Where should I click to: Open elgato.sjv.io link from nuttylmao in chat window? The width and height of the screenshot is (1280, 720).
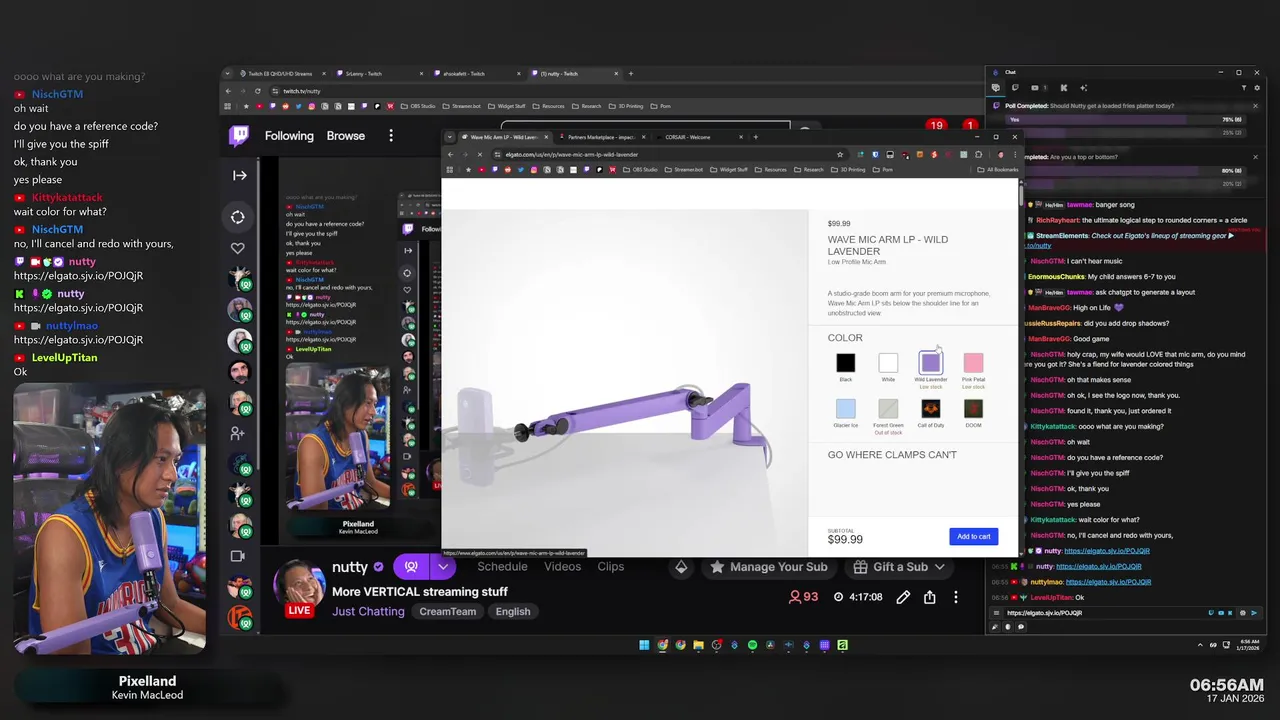click(x=1107, y=582)
